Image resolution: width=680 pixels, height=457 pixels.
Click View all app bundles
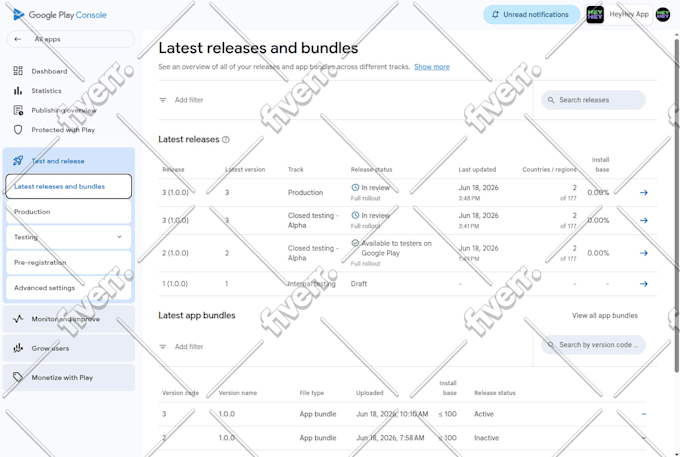pos(605,316)
